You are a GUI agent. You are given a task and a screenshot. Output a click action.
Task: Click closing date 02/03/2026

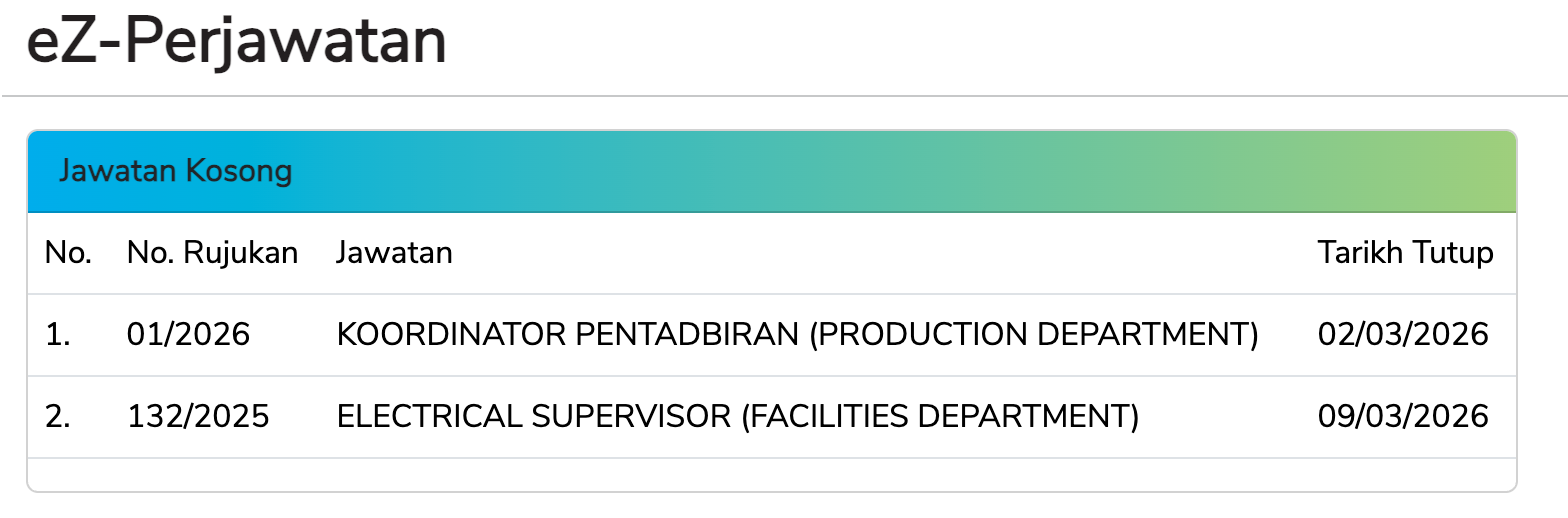click(1403, 335)
